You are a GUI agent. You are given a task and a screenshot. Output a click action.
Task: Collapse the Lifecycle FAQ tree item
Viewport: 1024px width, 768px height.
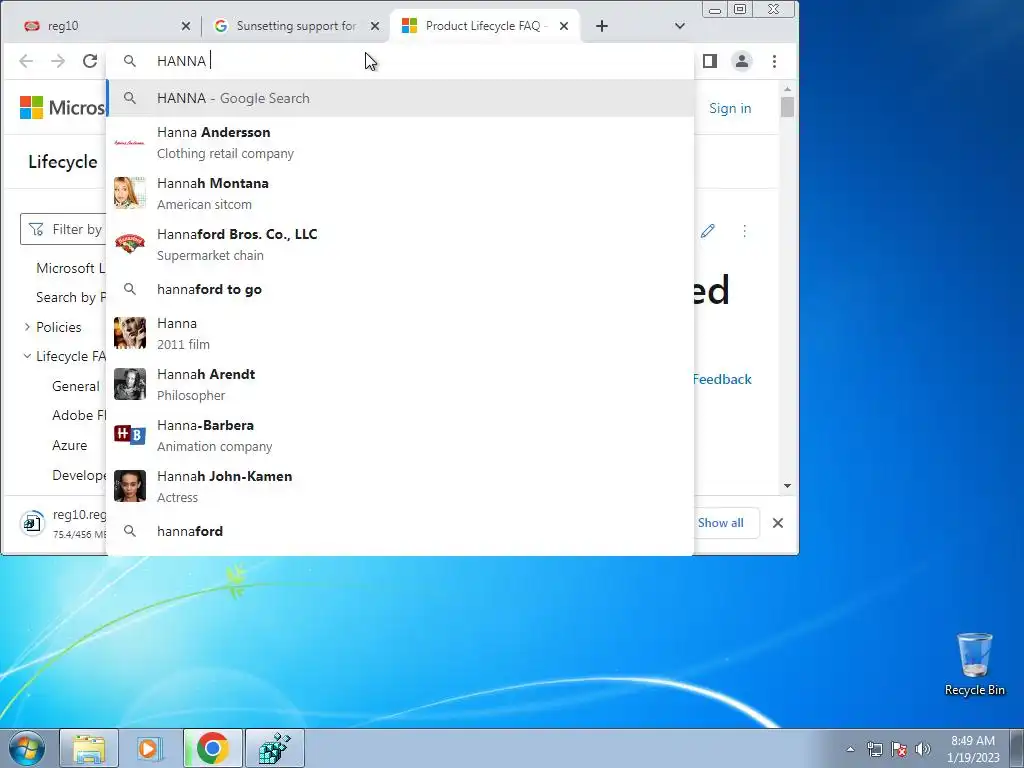27,356
